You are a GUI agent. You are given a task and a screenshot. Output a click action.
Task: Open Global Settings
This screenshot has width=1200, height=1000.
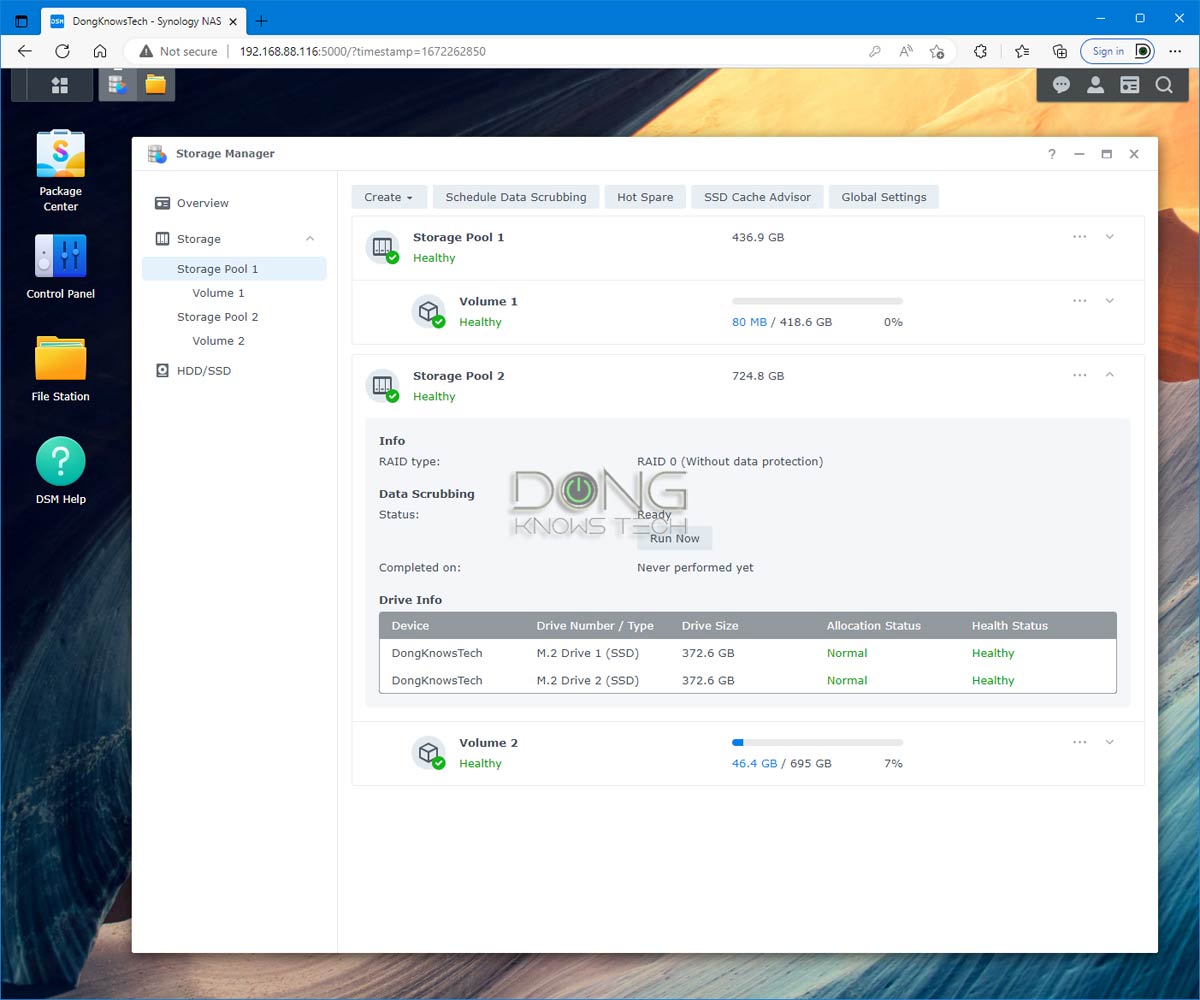point(884,197)
